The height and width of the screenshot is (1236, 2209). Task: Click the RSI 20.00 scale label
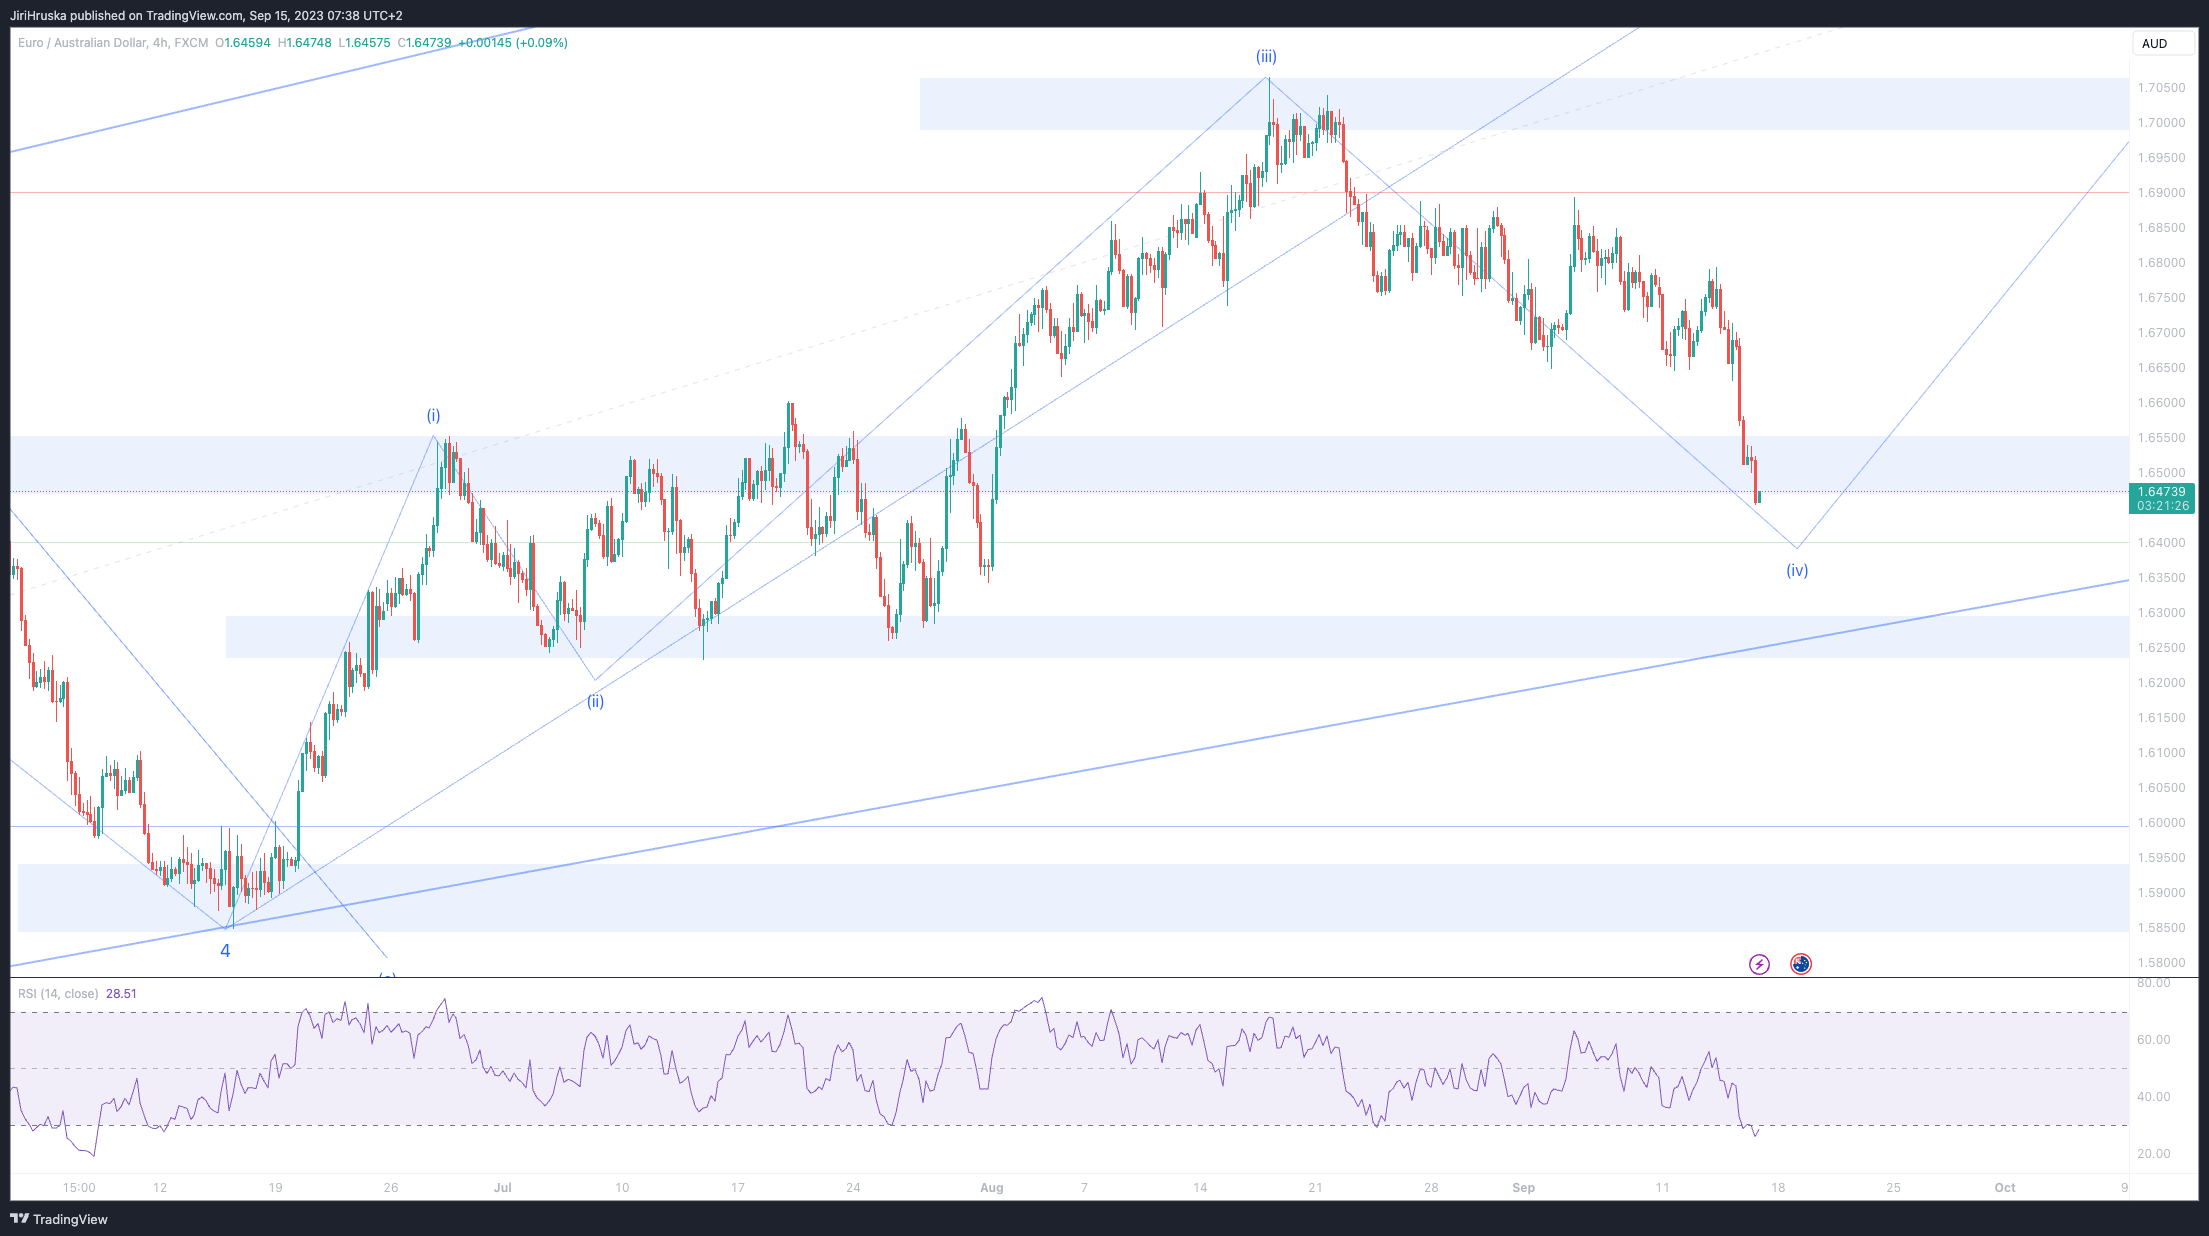click(x=2154, y=1154)
